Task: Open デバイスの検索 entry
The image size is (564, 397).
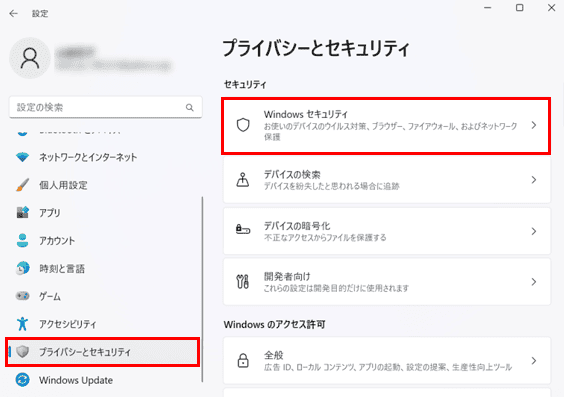Action: point(387,180)
